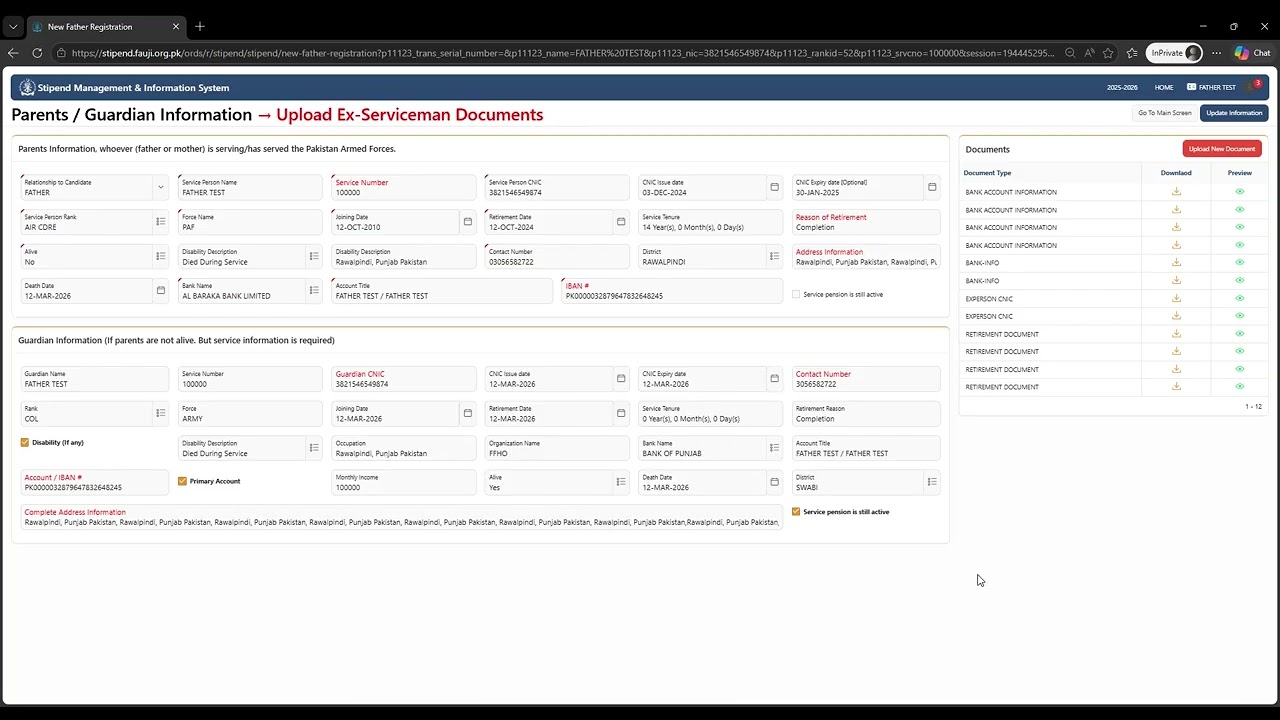Go back in the browser
The height and width of the screenshot is (720, 1280).
point(13,53)
